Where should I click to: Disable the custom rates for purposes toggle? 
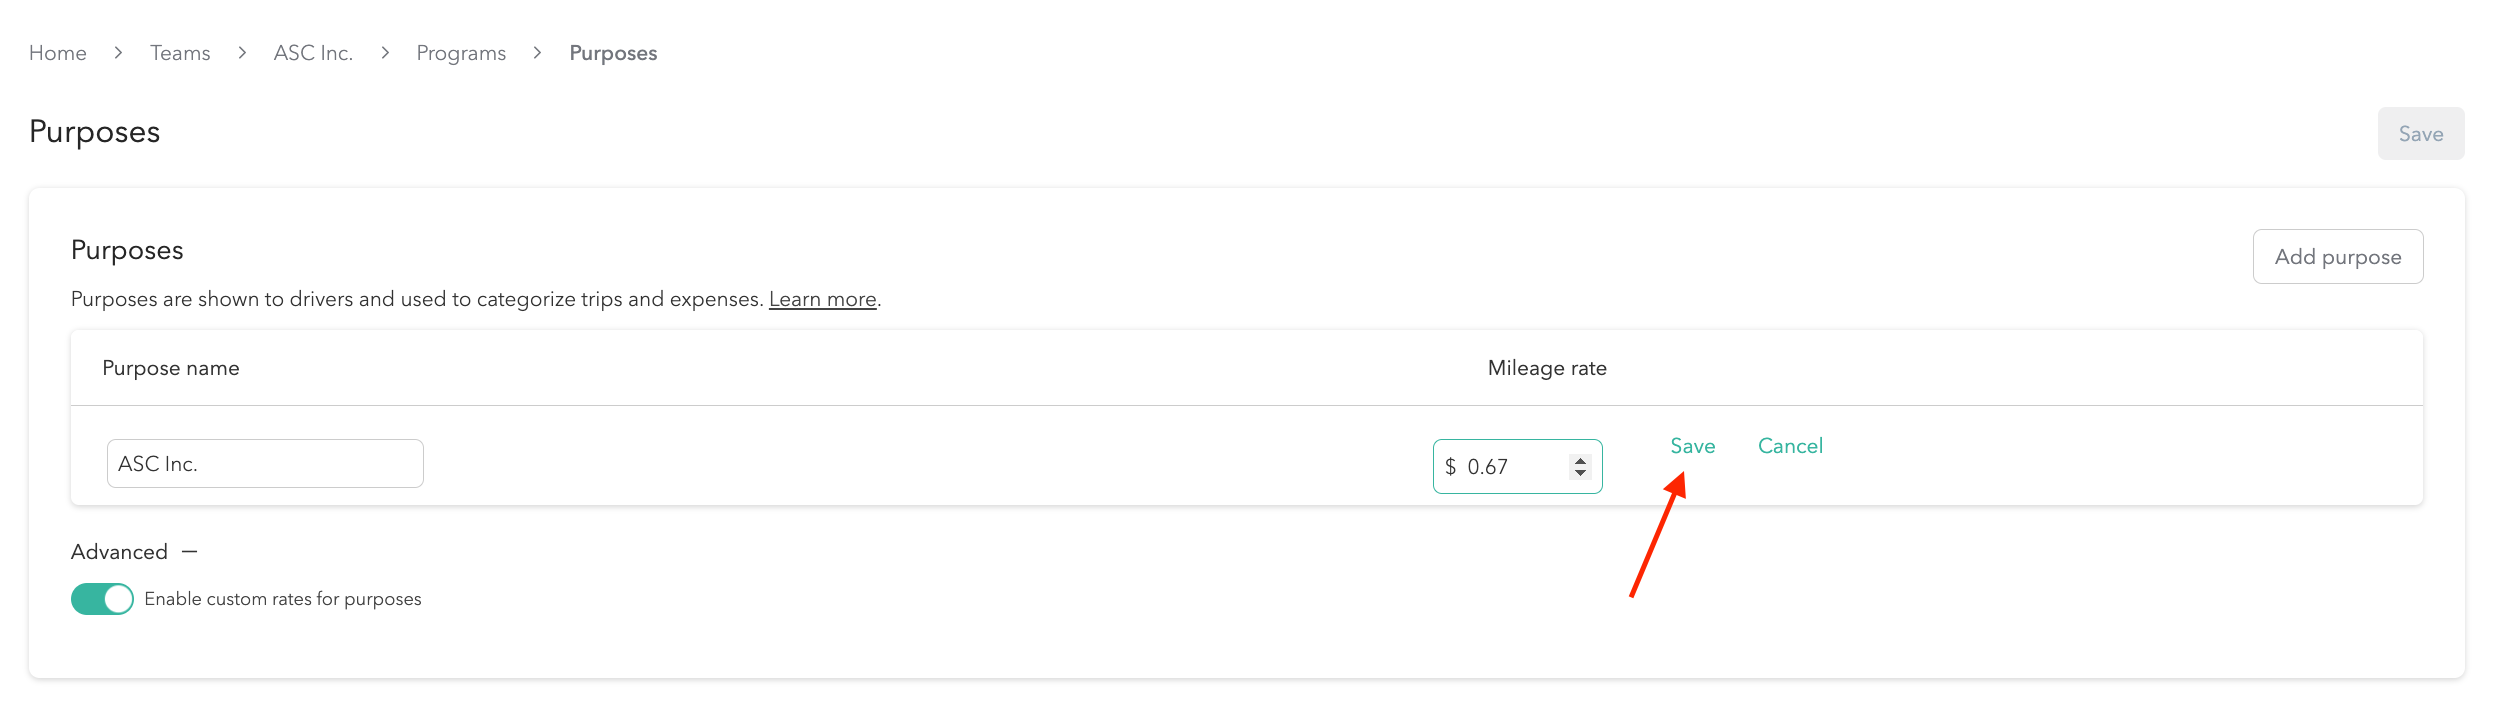pyautogui.click(x=102, y=599)
